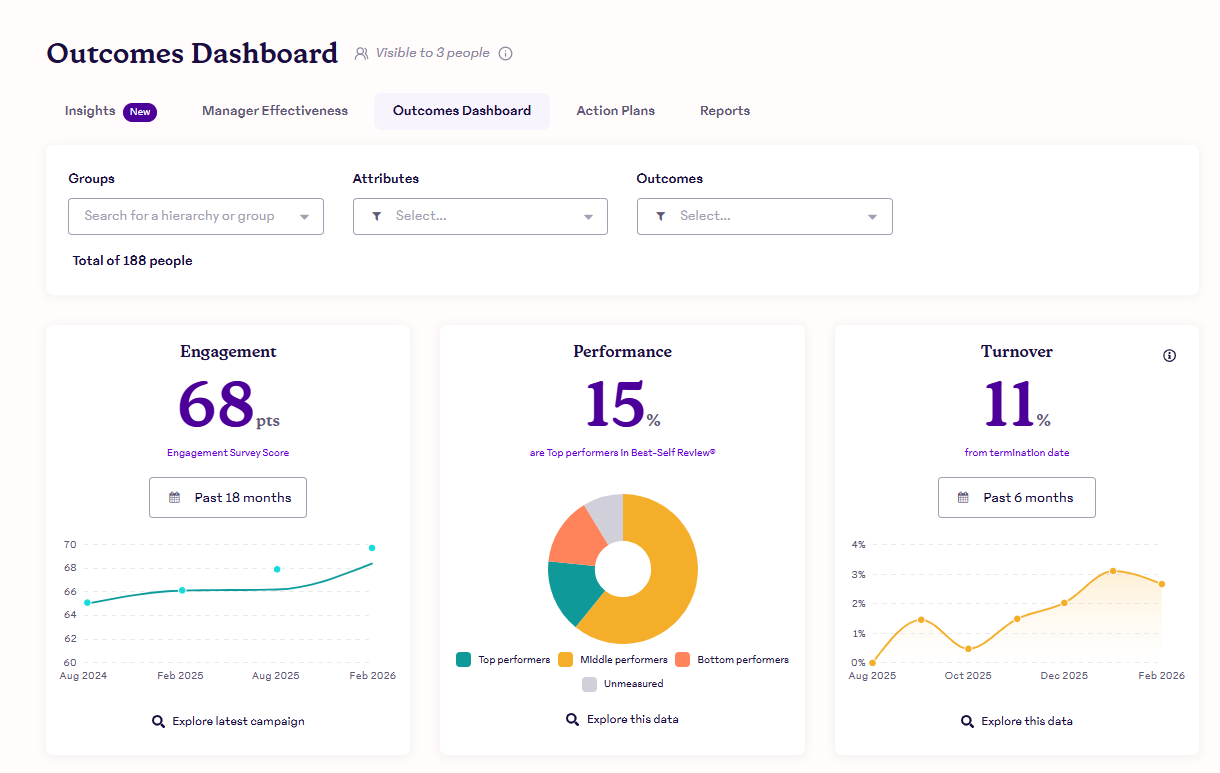Open the Outcomes Select dropdown
This screenshot has height=773, width=1220.
(x=764, y=216)
